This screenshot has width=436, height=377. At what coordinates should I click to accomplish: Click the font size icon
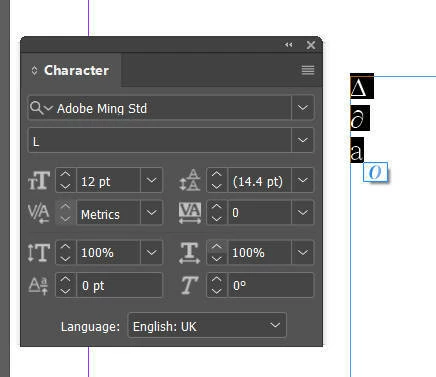[x=39, y=181]
